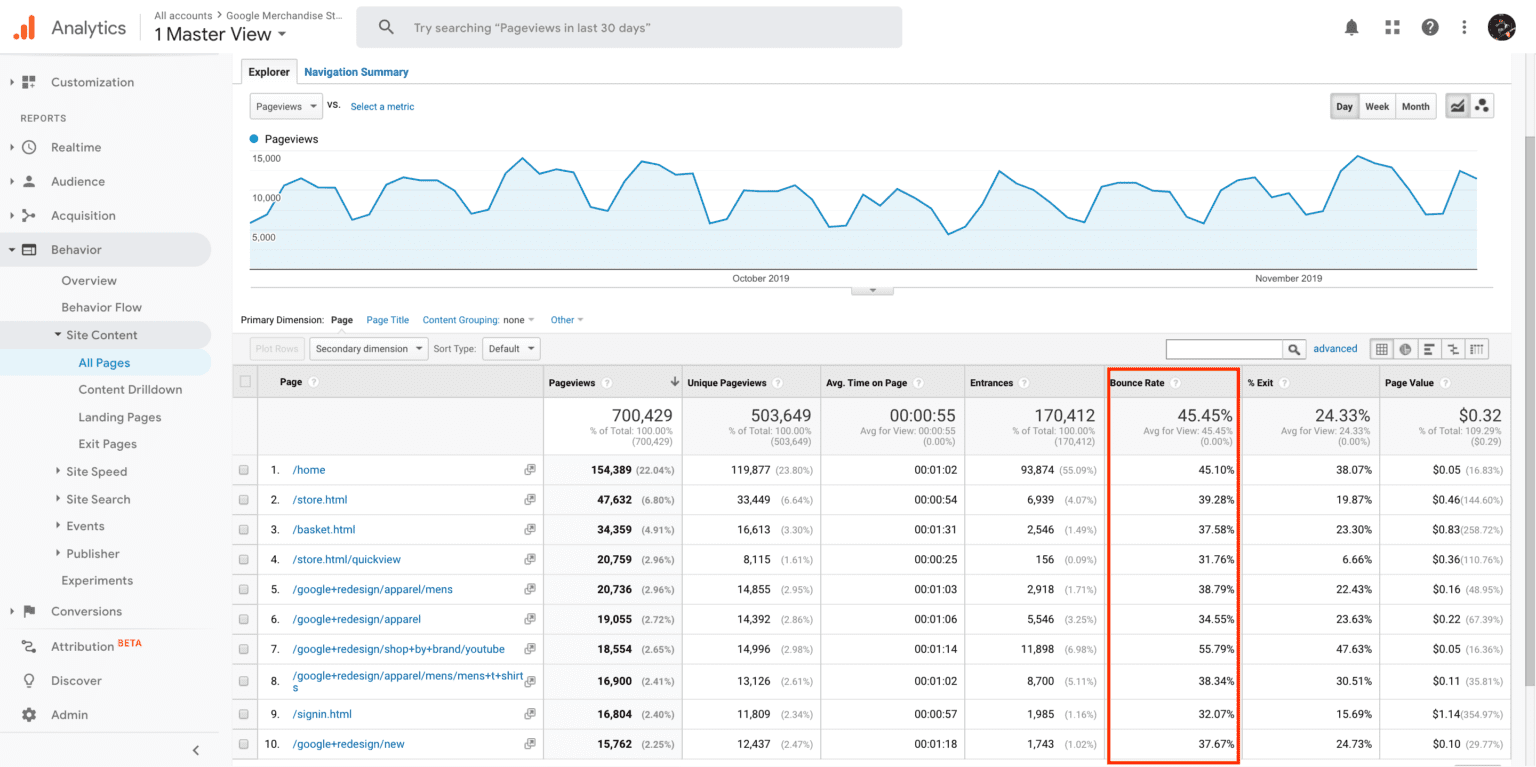This screenshot has height=767, width=1536.
Task: Check the /google+redesign/apparel row checkbox
Action: (x=244, y=620)
